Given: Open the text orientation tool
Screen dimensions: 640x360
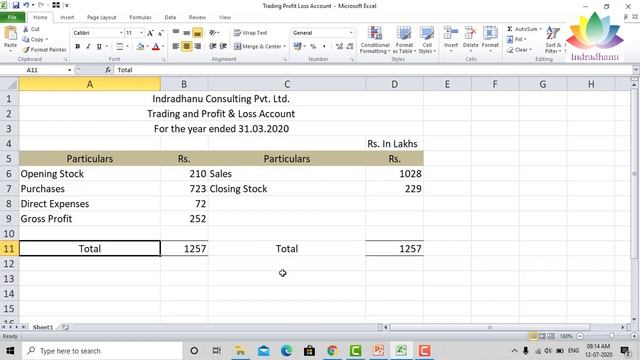Looking at the screenshot, I should pos(214,33).
